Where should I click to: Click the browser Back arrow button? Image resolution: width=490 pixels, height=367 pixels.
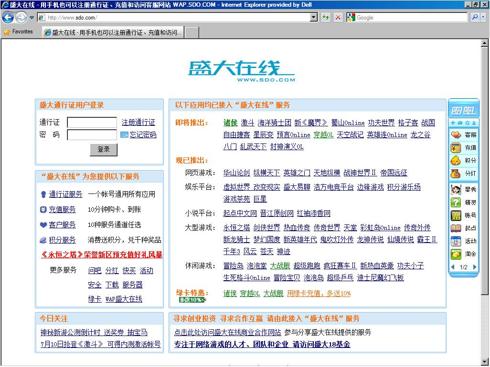point(8,17)
